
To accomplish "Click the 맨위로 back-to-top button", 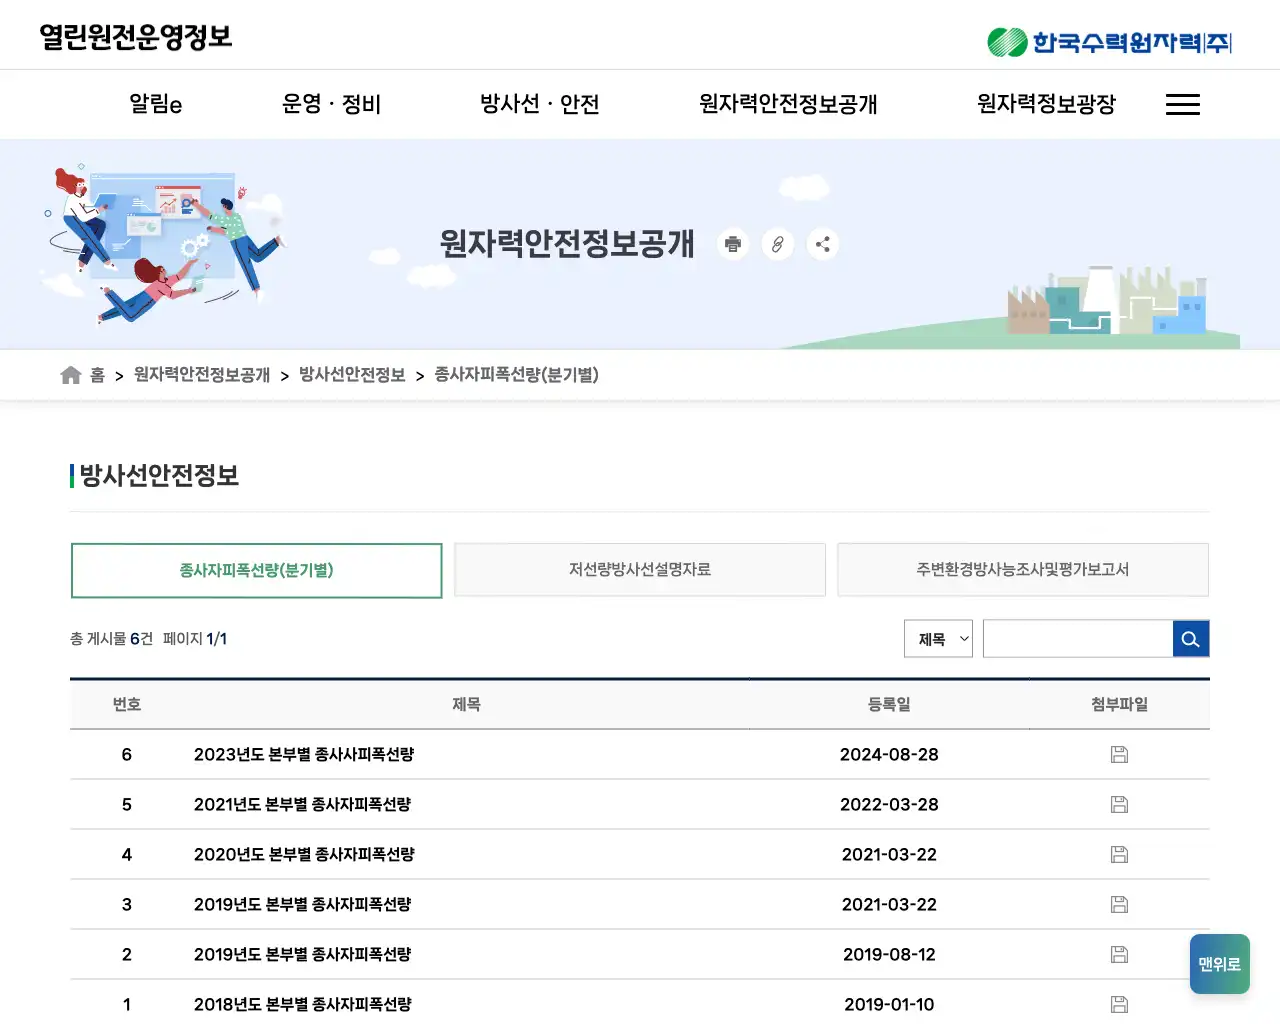I will click(1220, 964).
